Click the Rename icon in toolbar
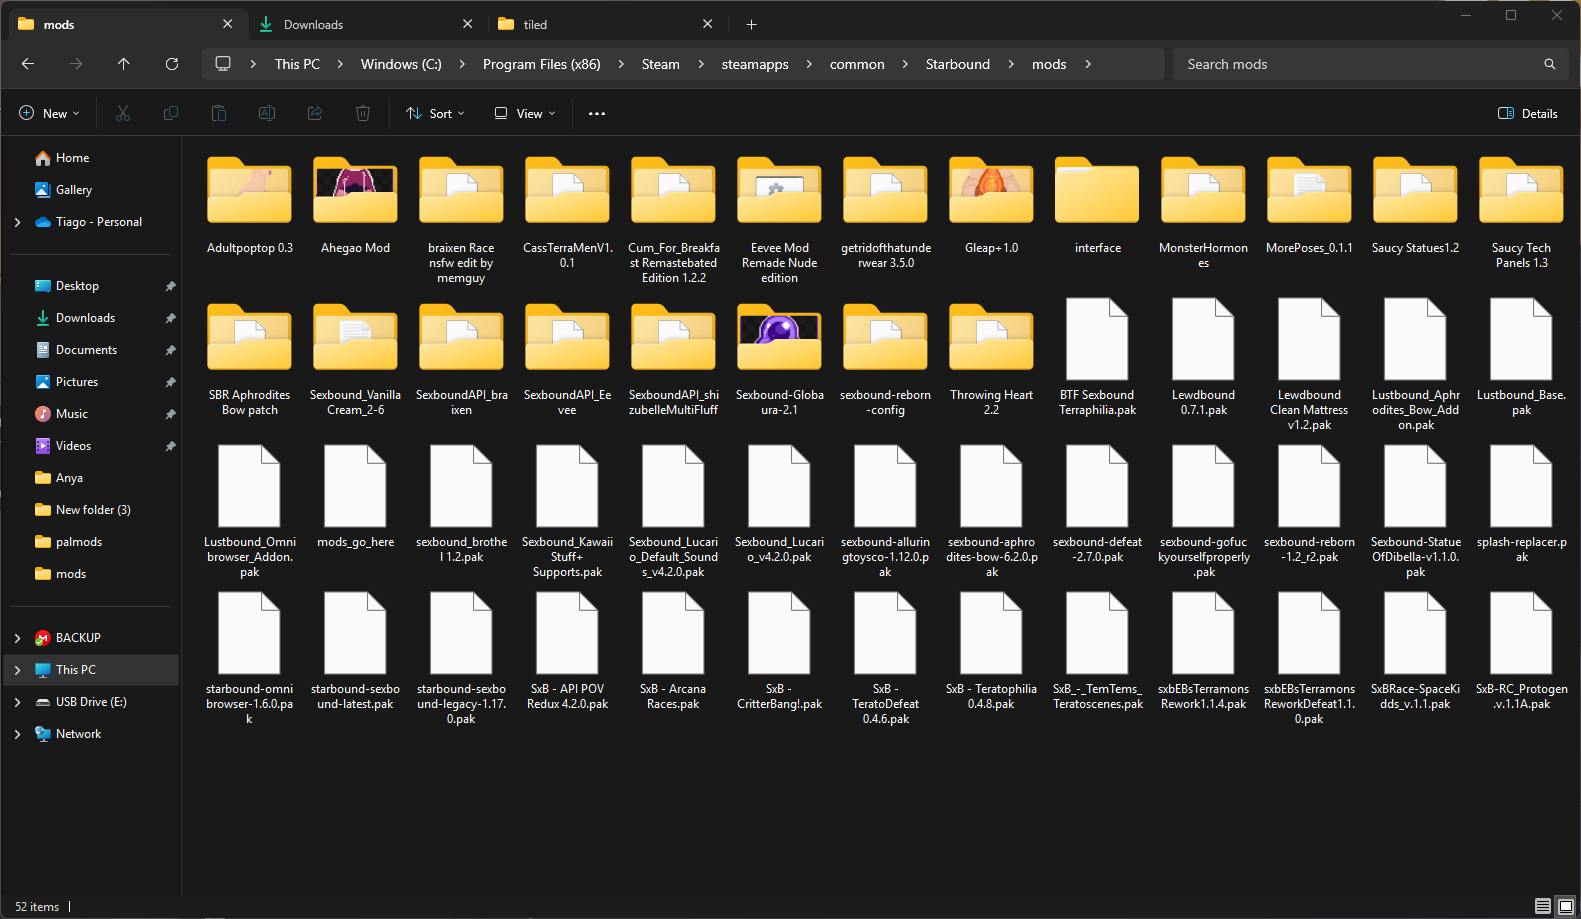 click(x=267, y=114)
